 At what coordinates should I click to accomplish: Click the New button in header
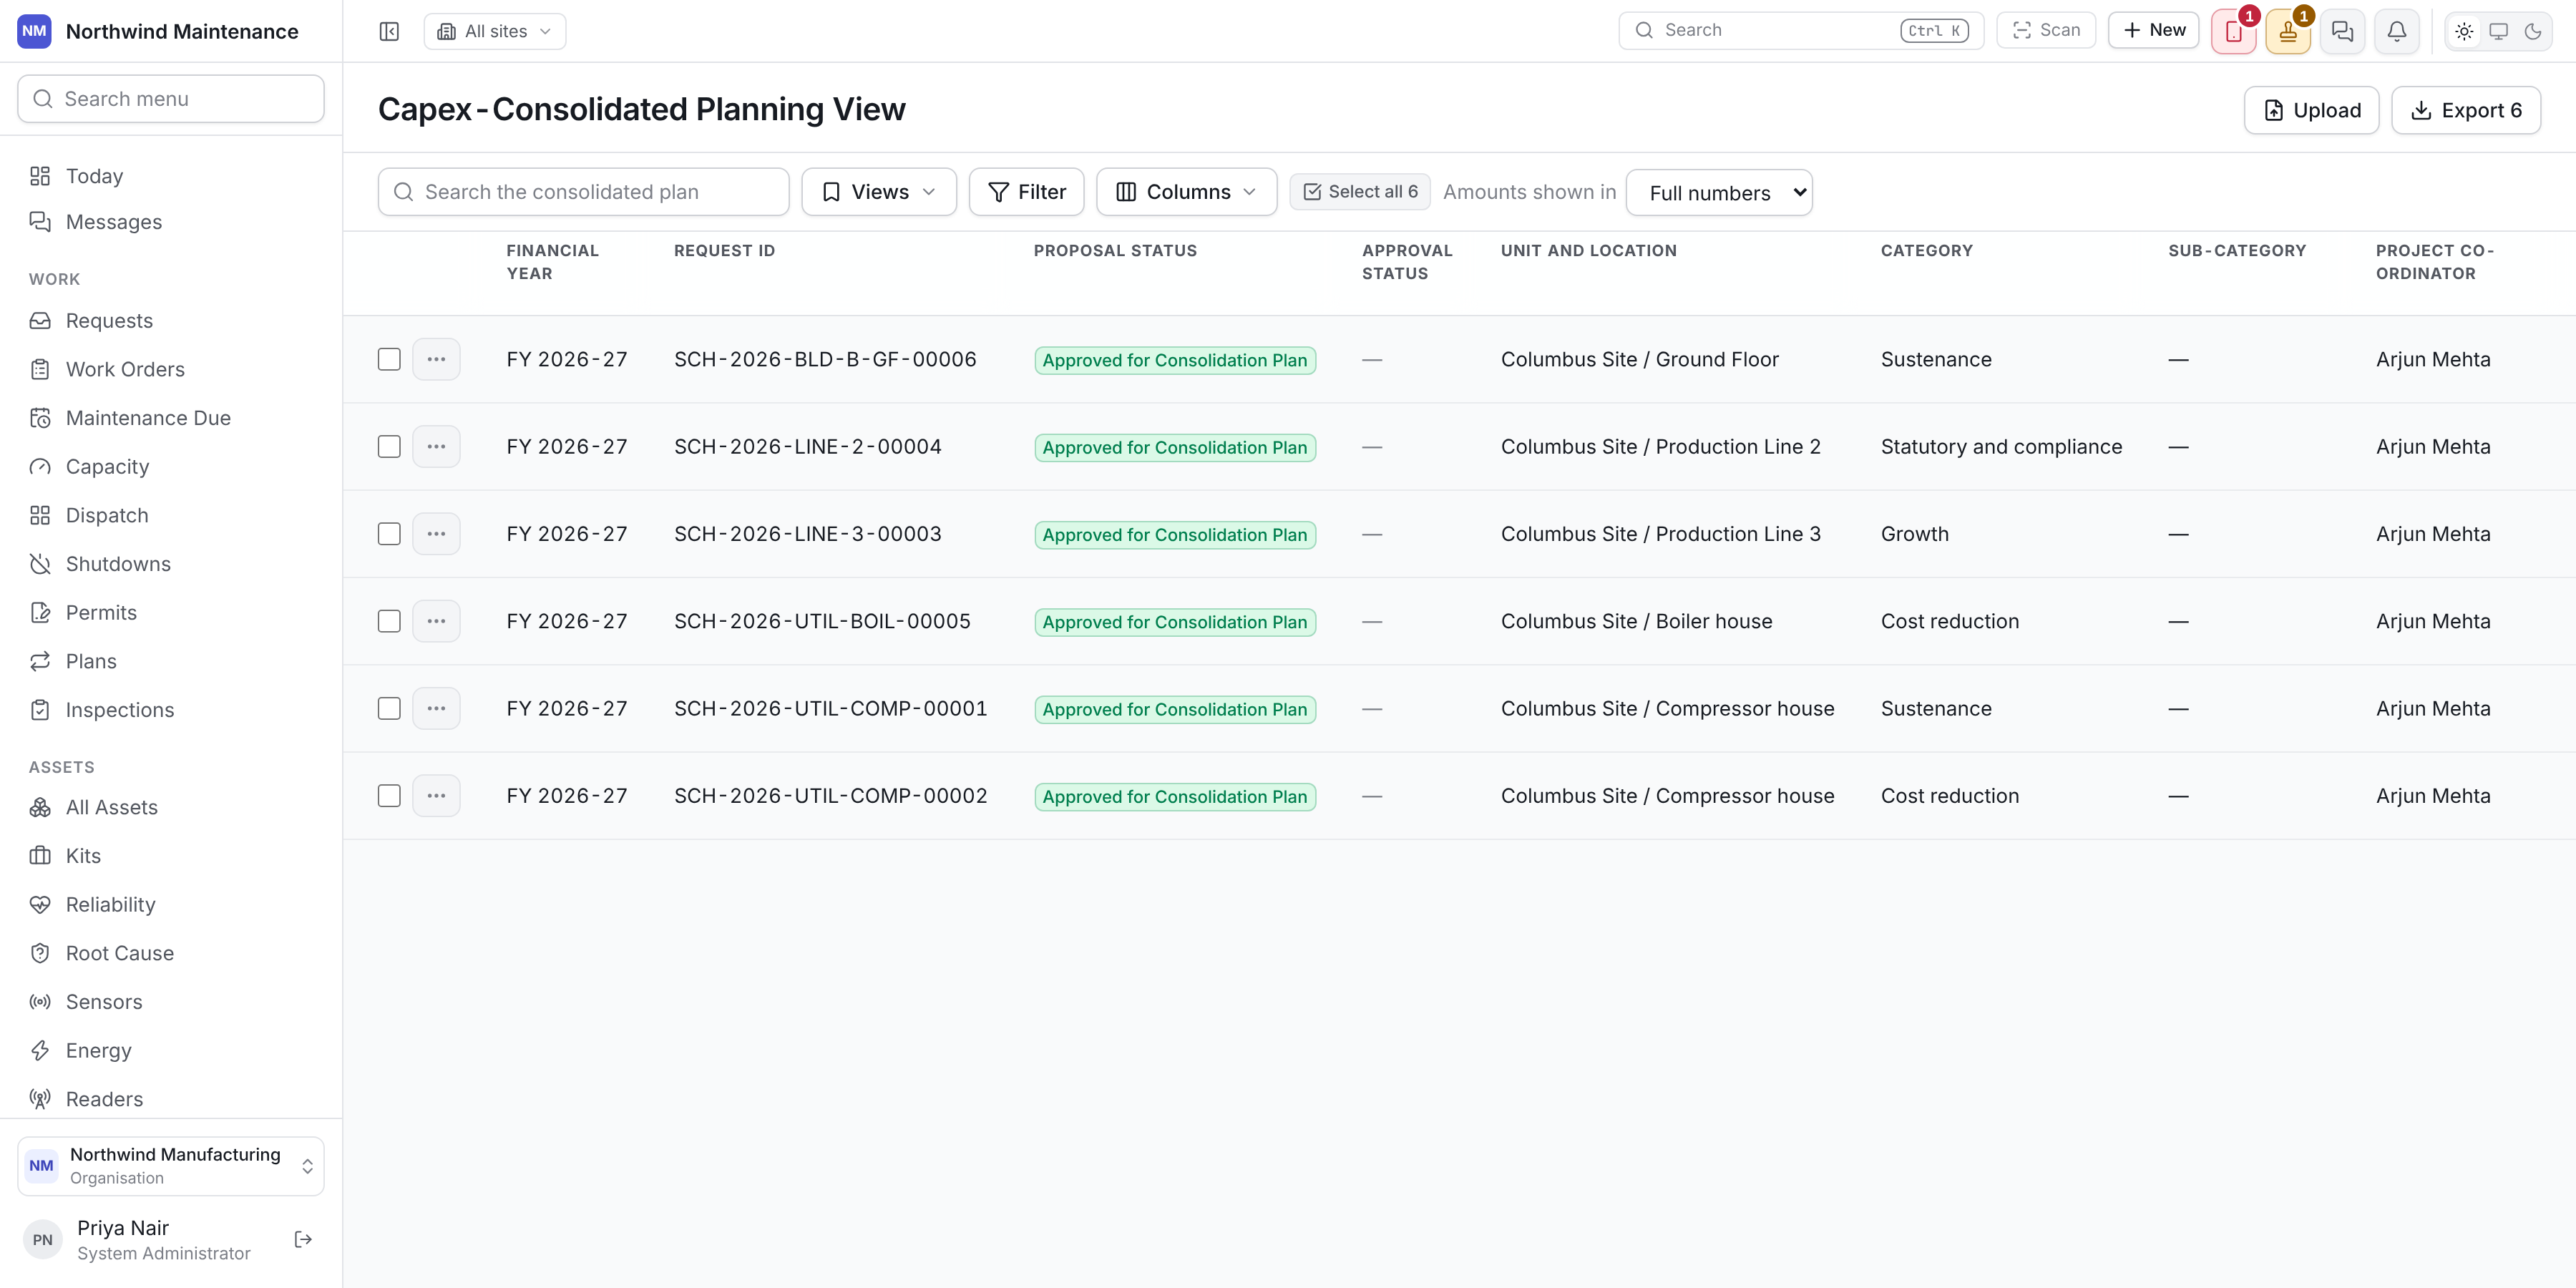click(2153, 30)
